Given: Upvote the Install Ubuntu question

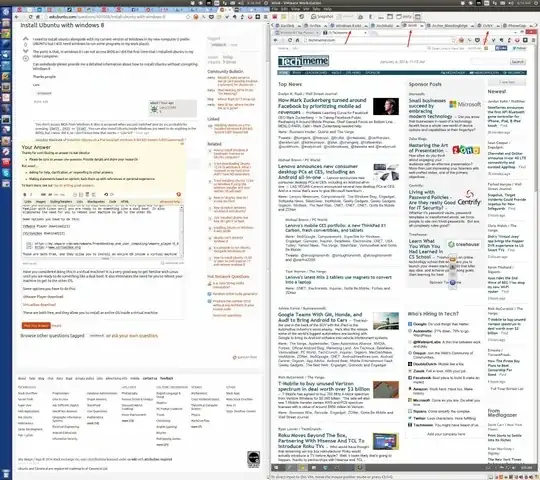Looking at the screenshot, I should tap(25, 39).
